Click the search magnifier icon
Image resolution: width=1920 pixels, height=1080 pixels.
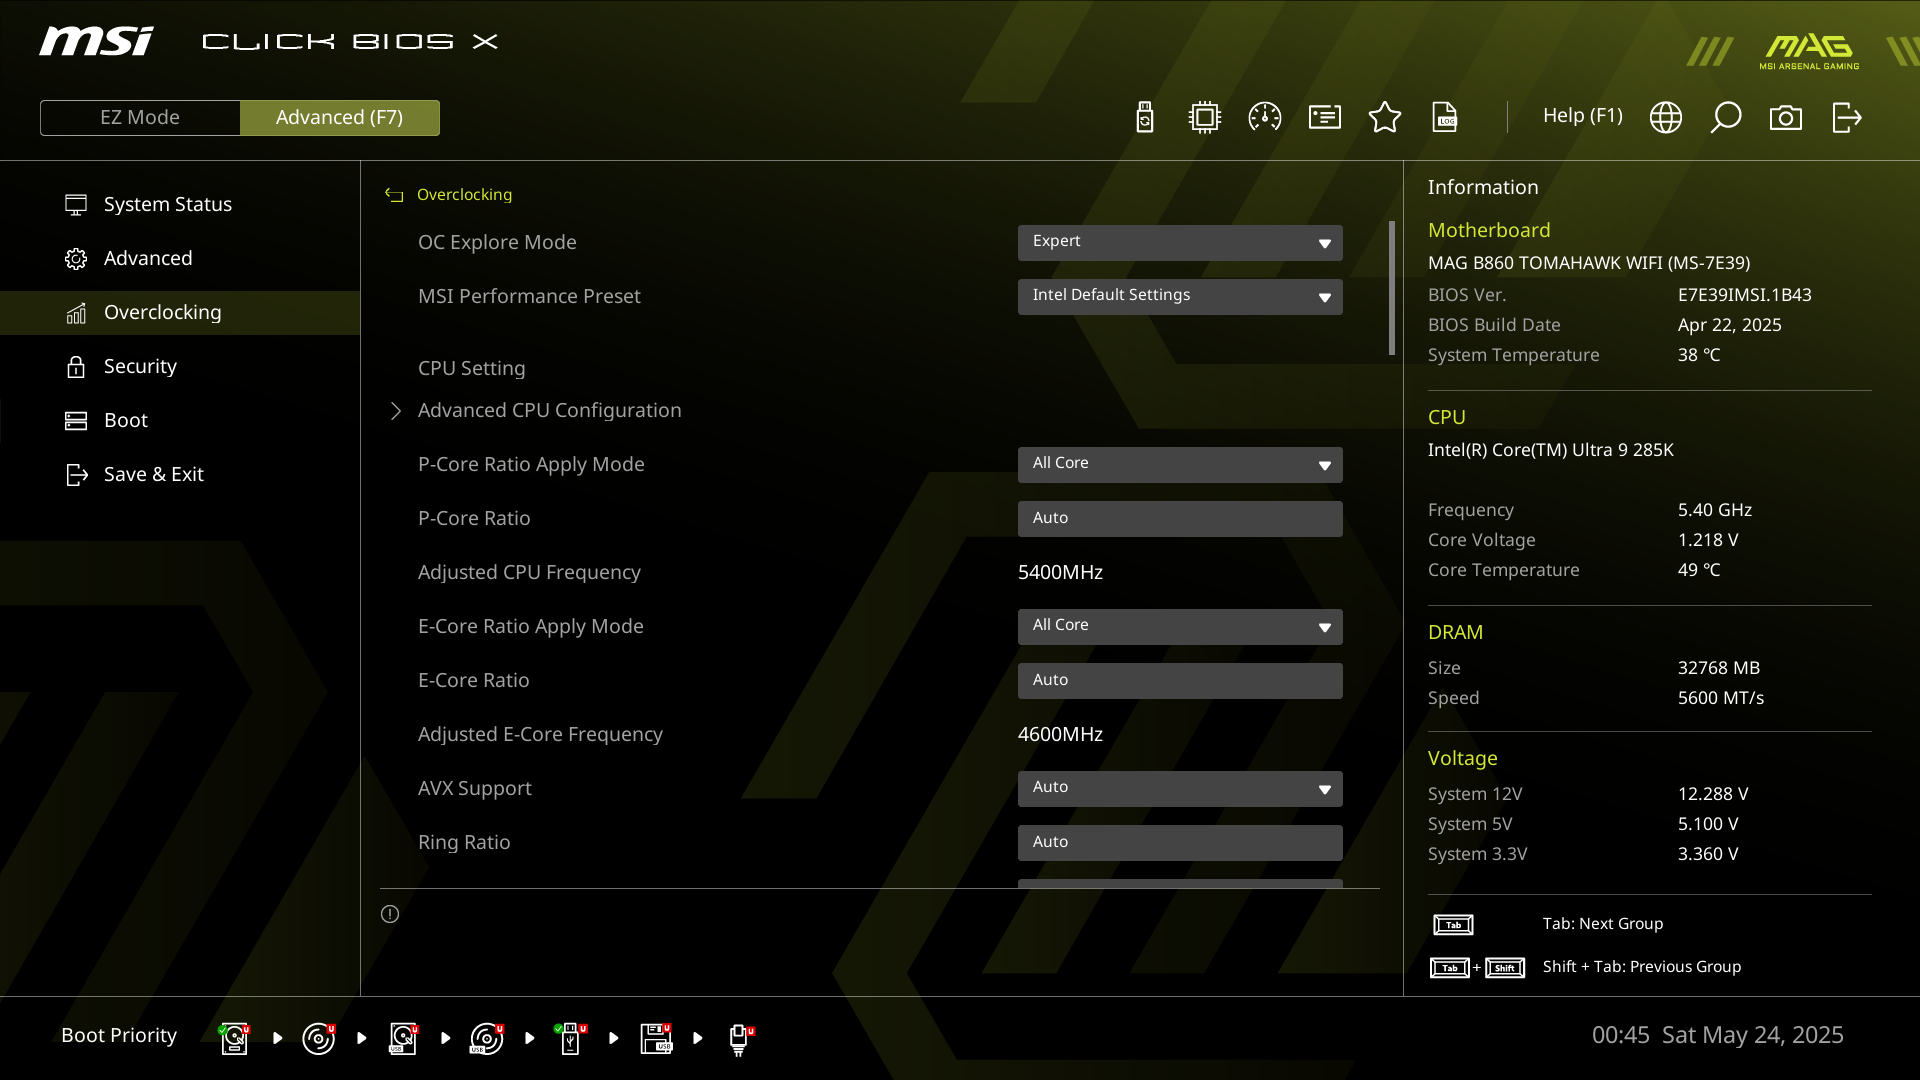[1726, 117]
